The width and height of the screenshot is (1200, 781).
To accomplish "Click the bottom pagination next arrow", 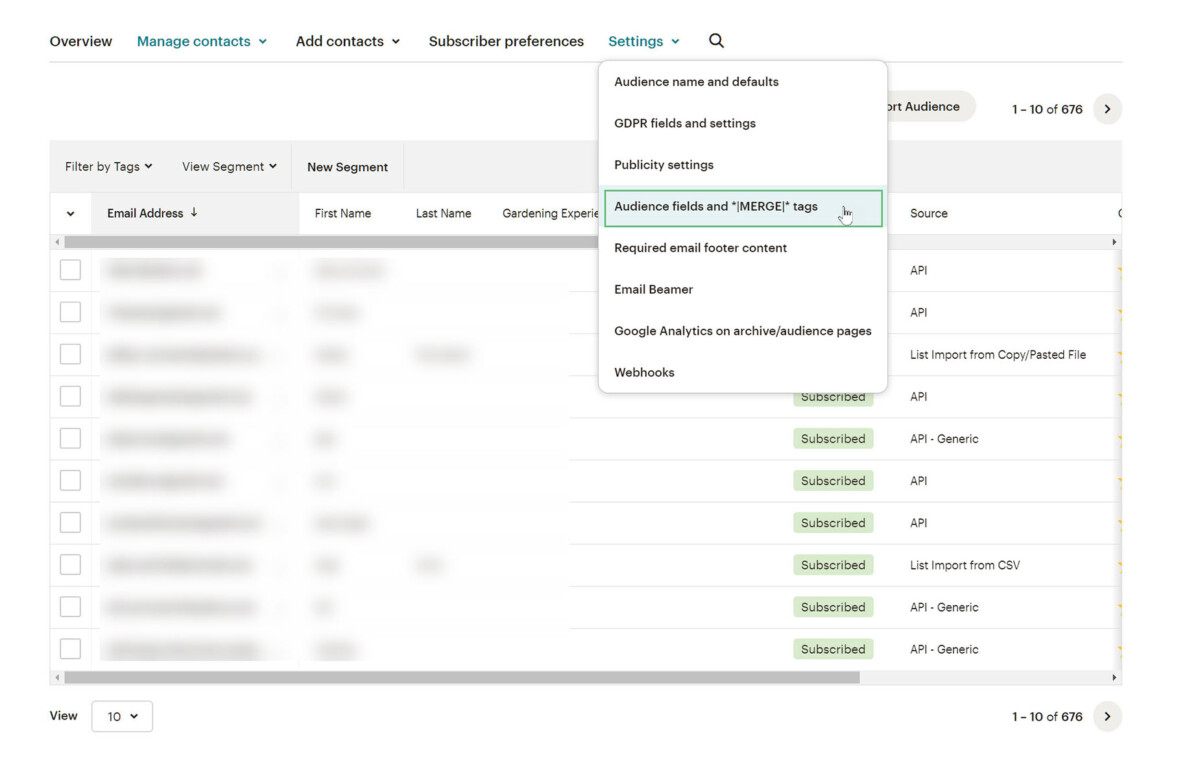I will pyautogui.click(x=1107, y=716).
